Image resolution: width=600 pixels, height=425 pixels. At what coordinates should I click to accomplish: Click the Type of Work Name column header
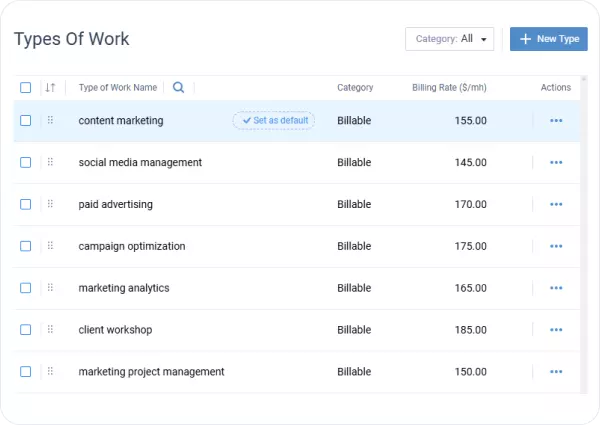118,88
